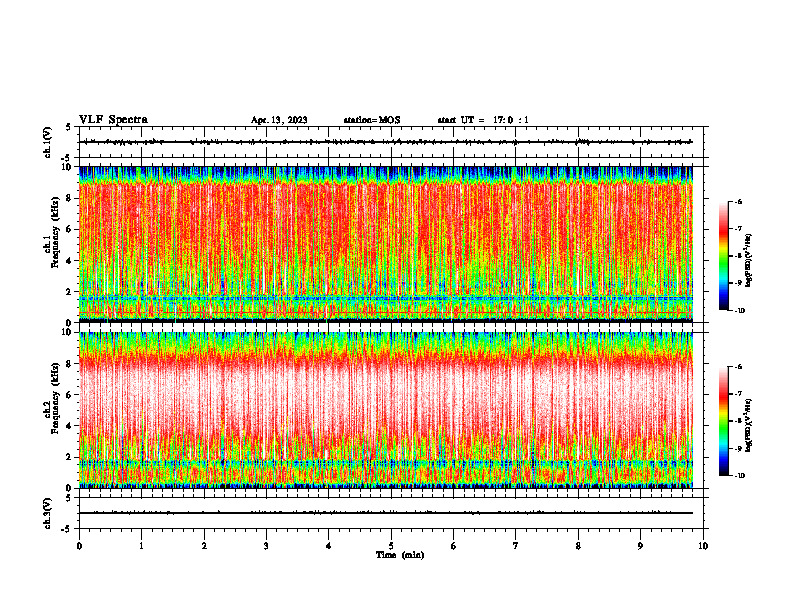Click tick label "10" on the Time axis
This screenshot has height=612, width=792.
point(703,546)
